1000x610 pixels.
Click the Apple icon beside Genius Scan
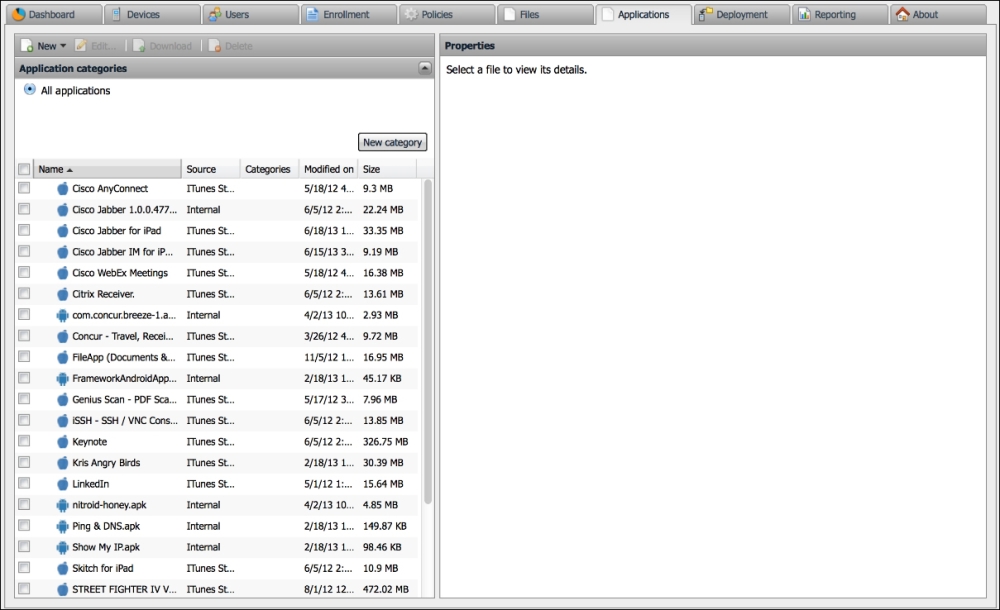[x=62, y=399]
